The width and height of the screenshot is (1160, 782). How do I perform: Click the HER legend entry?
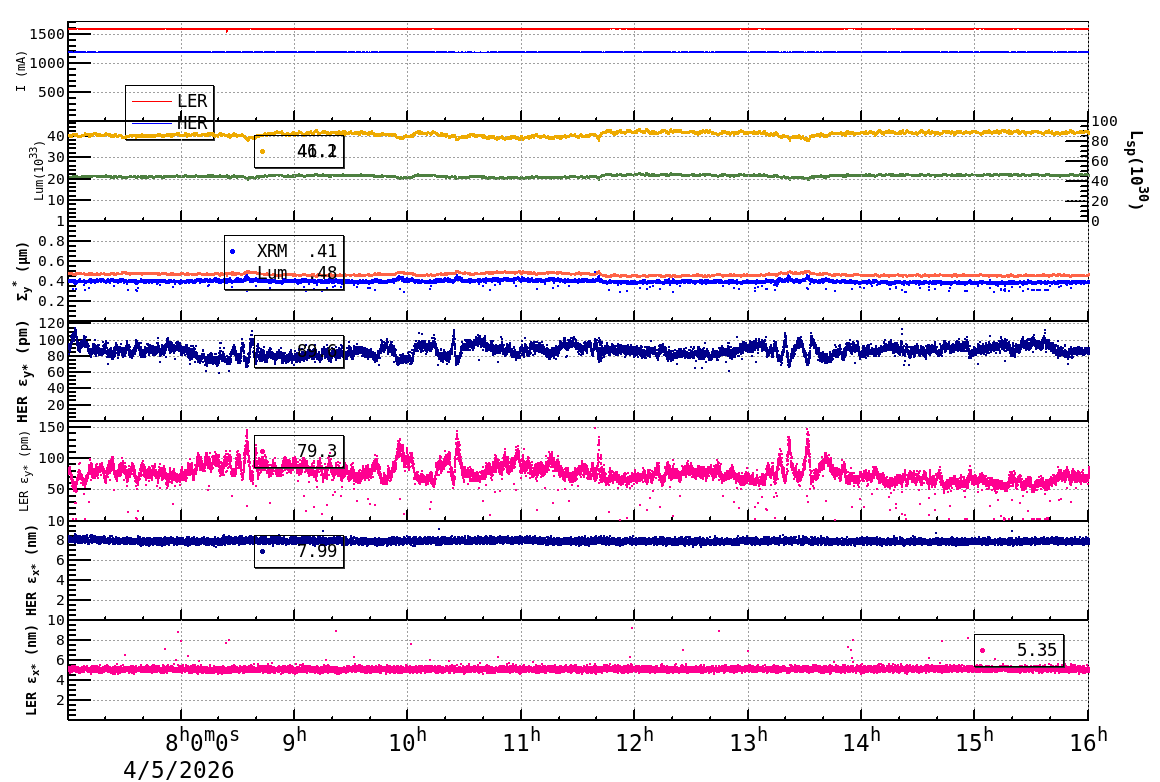point(169,123)
